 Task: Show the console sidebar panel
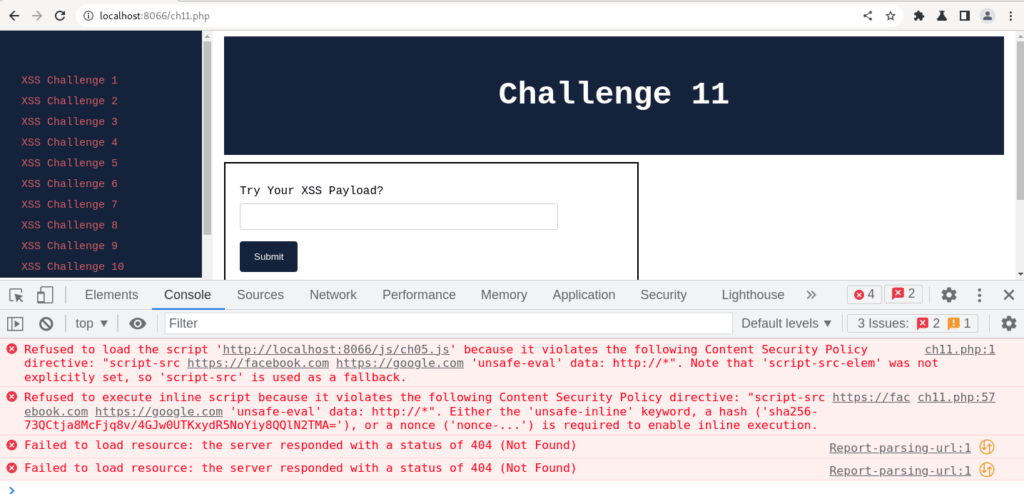pyautogui.click(x=16, y=323)
